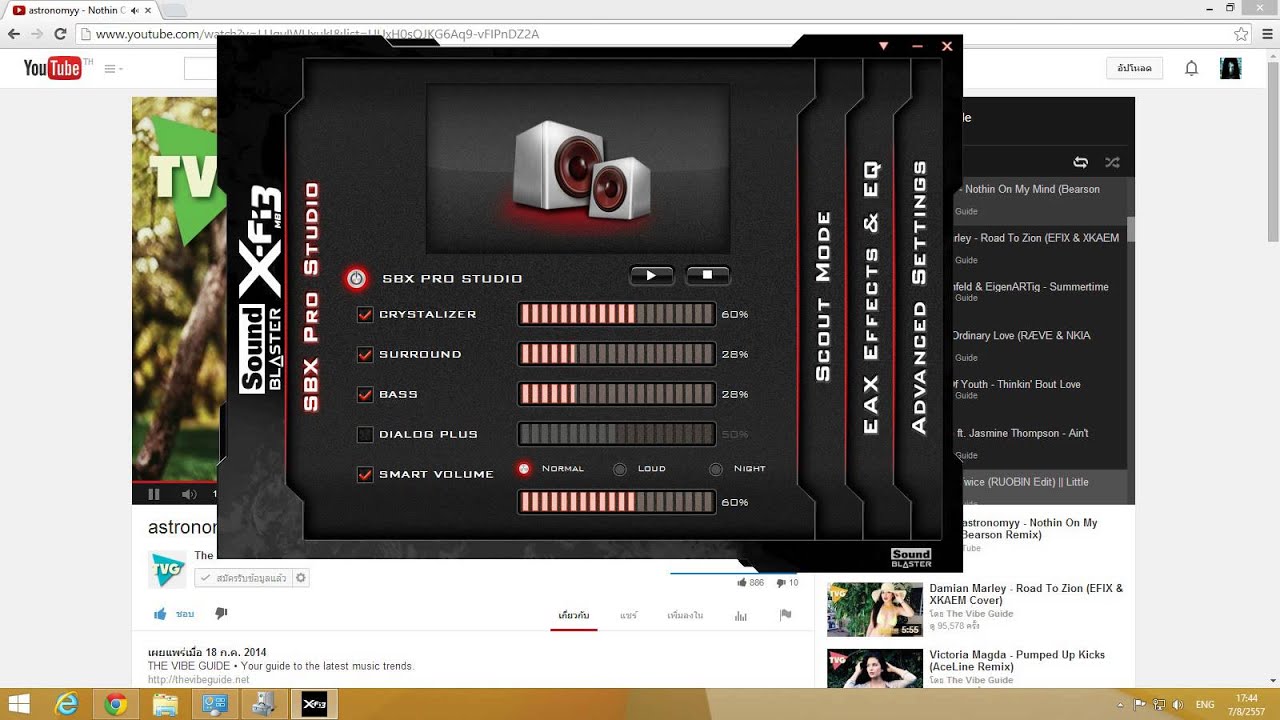Pause the YouTube video

(154, 494)
